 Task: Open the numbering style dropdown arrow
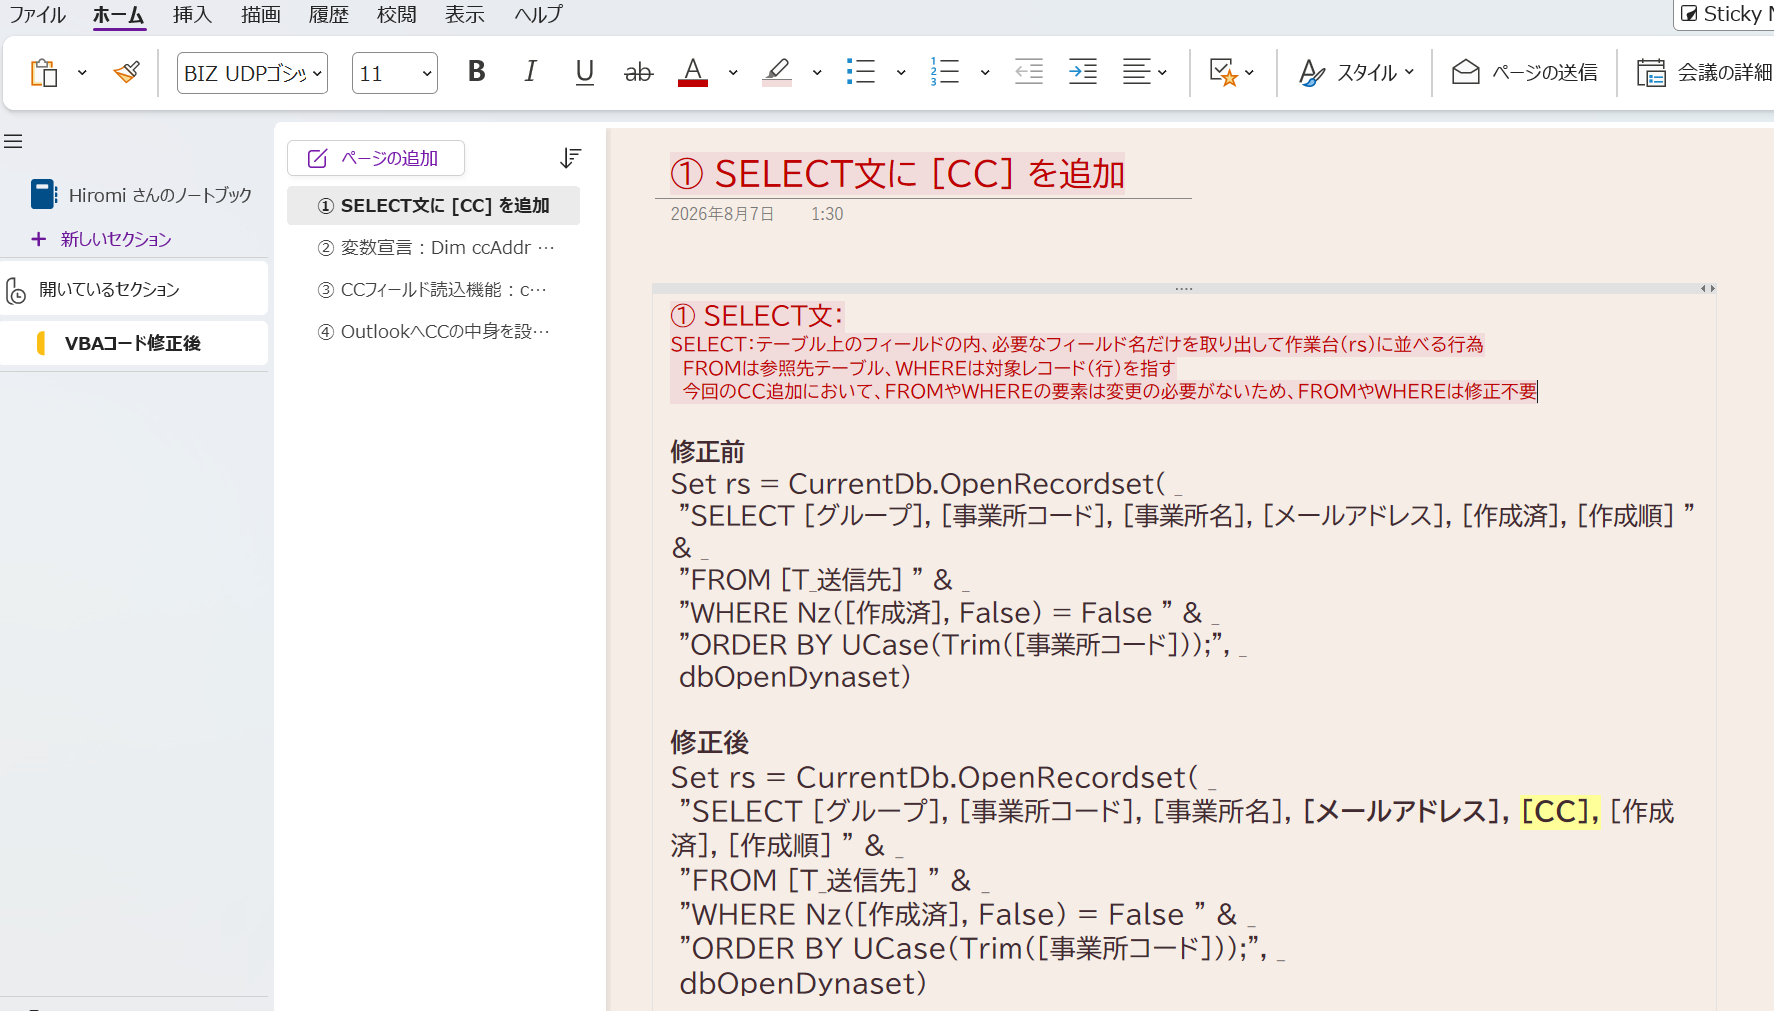pos(985,73)
